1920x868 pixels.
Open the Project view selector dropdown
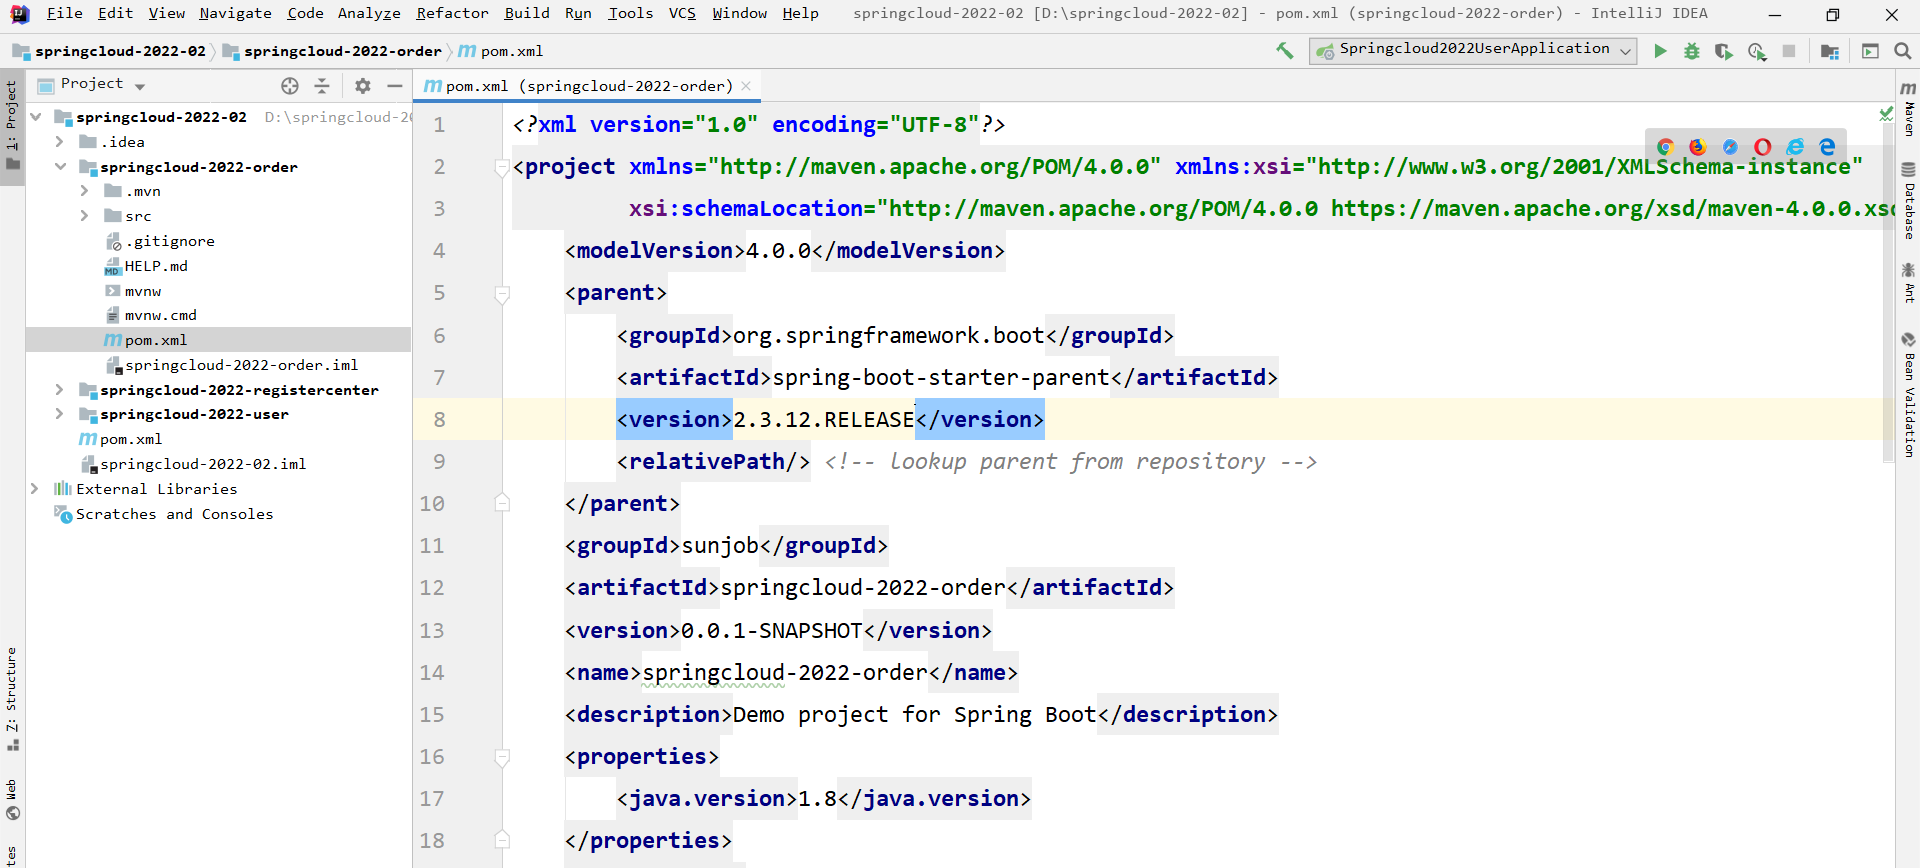tap(92, 85)
